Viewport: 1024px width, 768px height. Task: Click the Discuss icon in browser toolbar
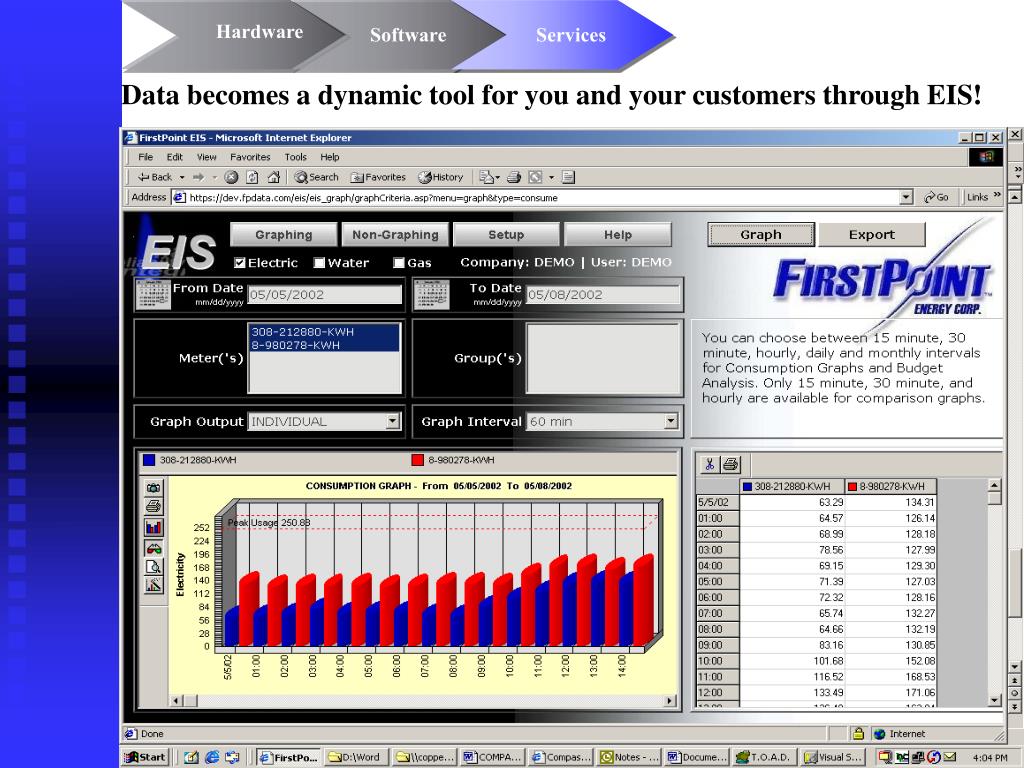click(x=568, y=177)
